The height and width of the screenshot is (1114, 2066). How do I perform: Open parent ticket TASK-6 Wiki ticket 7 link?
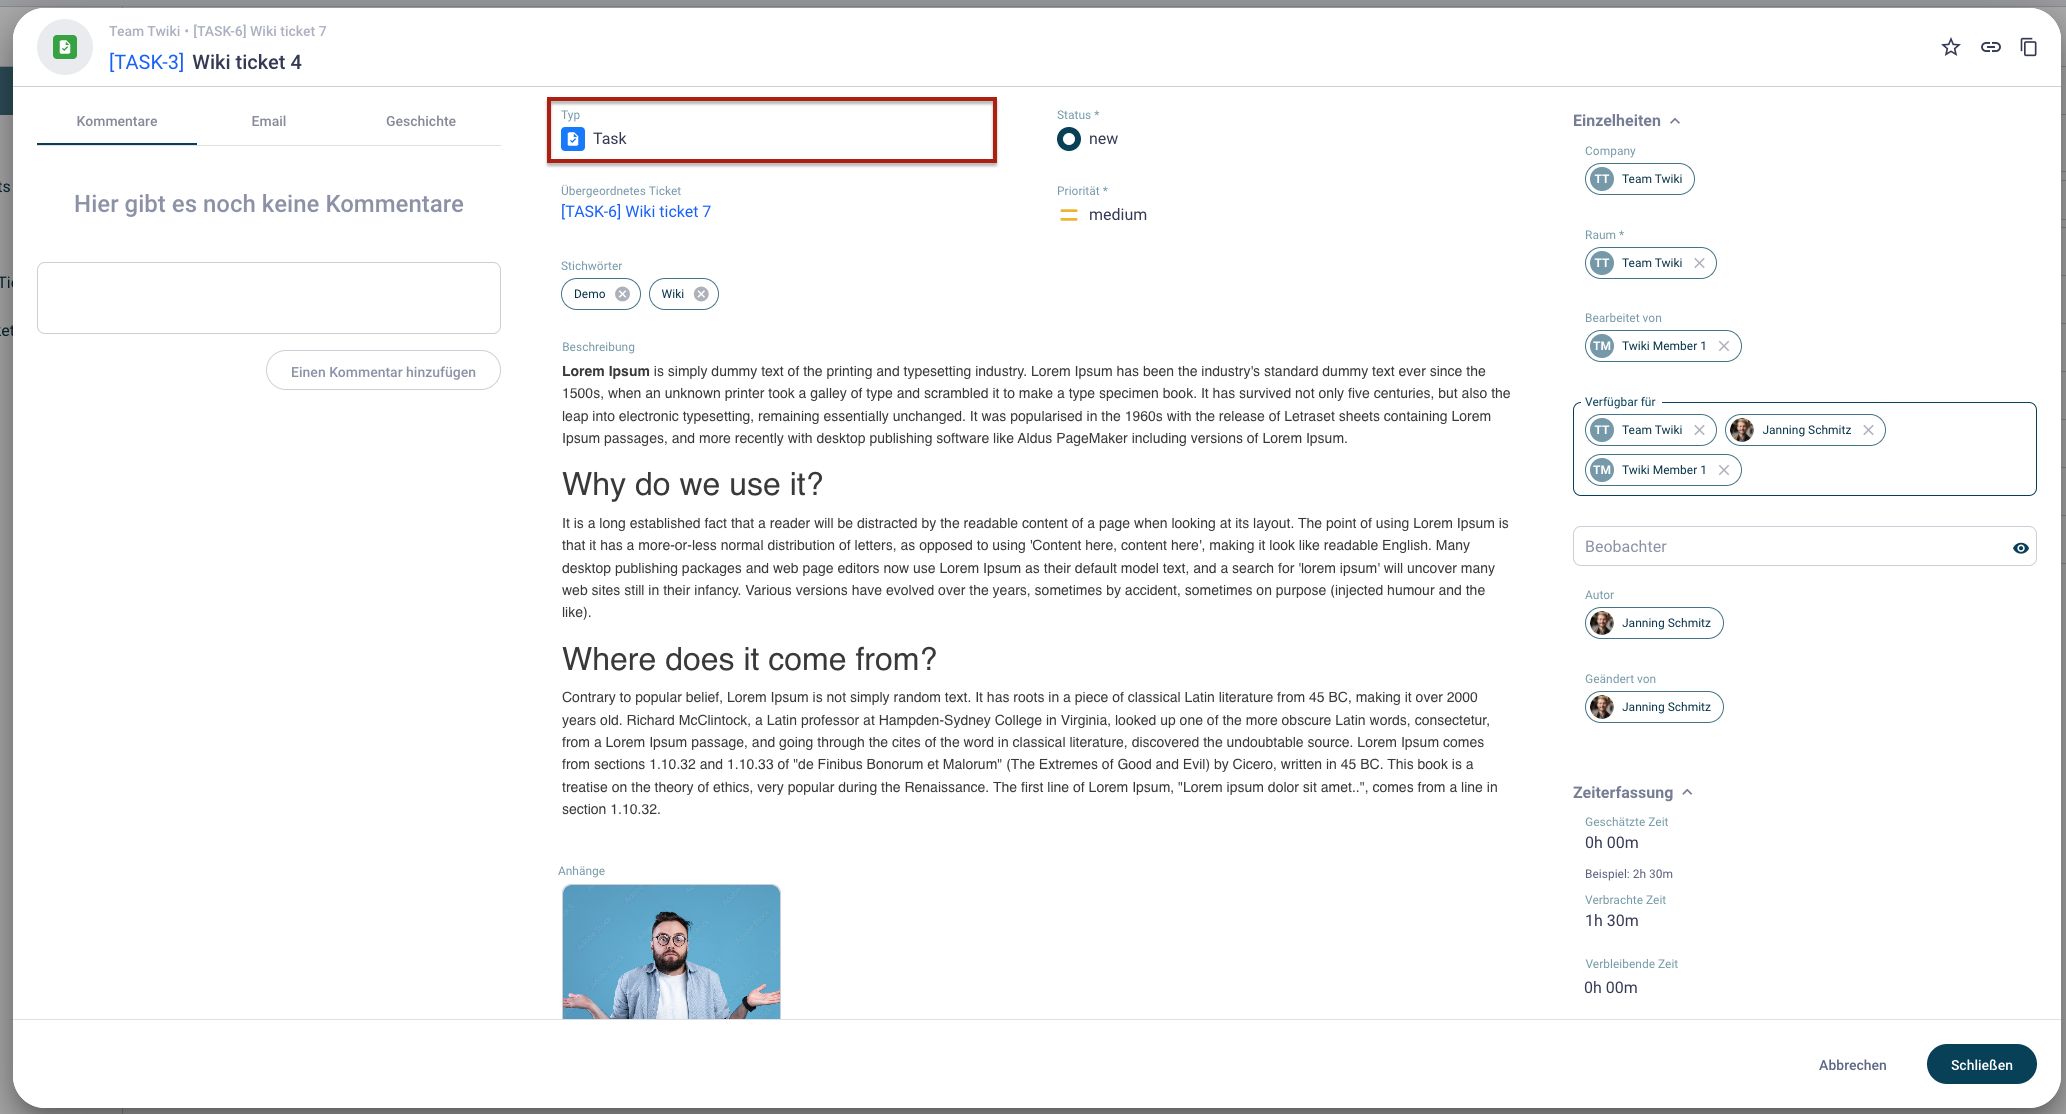[636, 212]
